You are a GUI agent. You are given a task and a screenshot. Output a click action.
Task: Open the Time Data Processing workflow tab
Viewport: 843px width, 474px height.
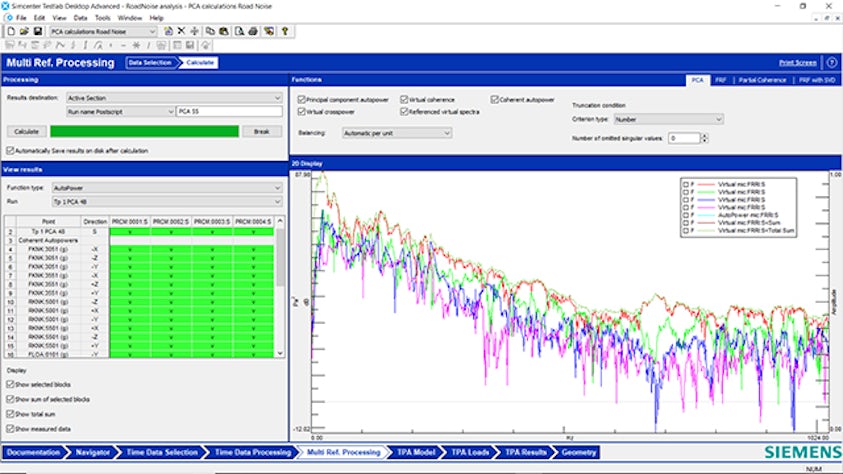click(x=253, y=453)
